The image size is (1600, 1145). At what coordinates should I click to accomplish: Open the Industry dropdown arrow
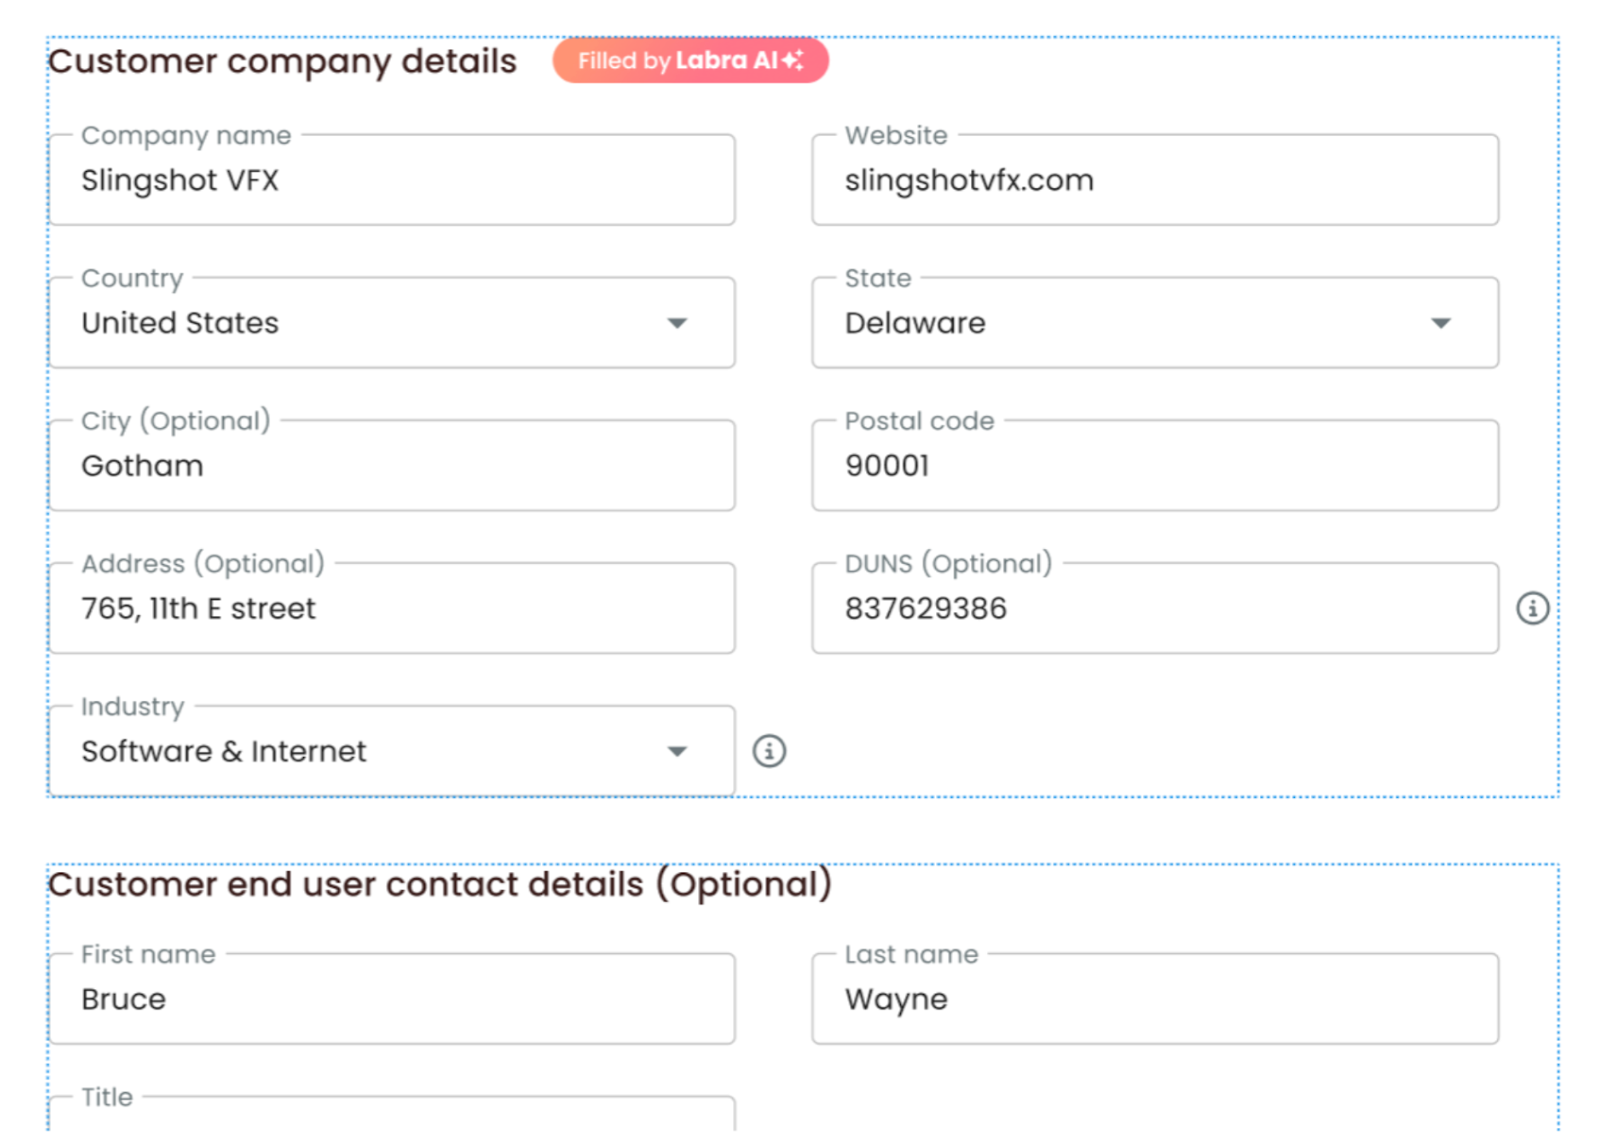[677, 751]
